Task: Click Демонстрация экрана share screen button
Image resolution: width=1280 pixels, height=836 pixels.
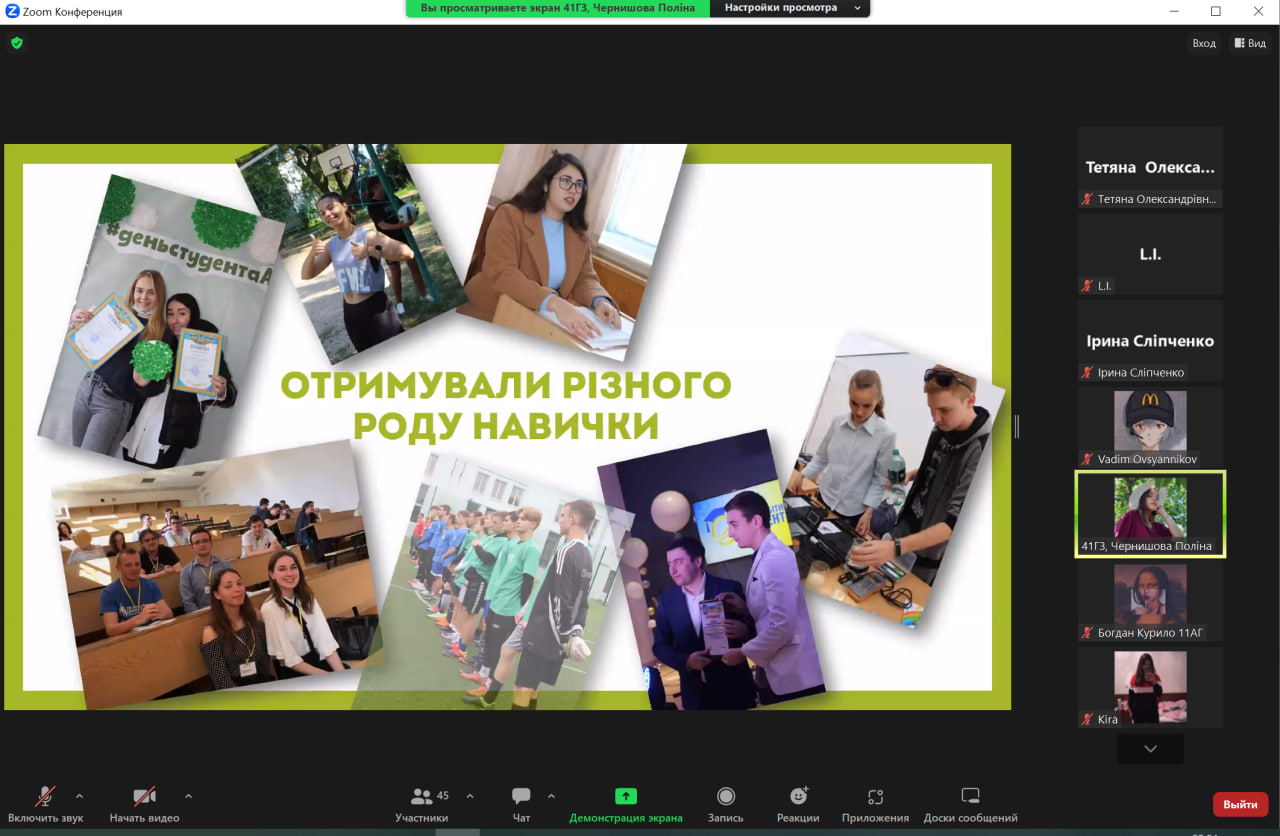Action: (x=626, y=804)
